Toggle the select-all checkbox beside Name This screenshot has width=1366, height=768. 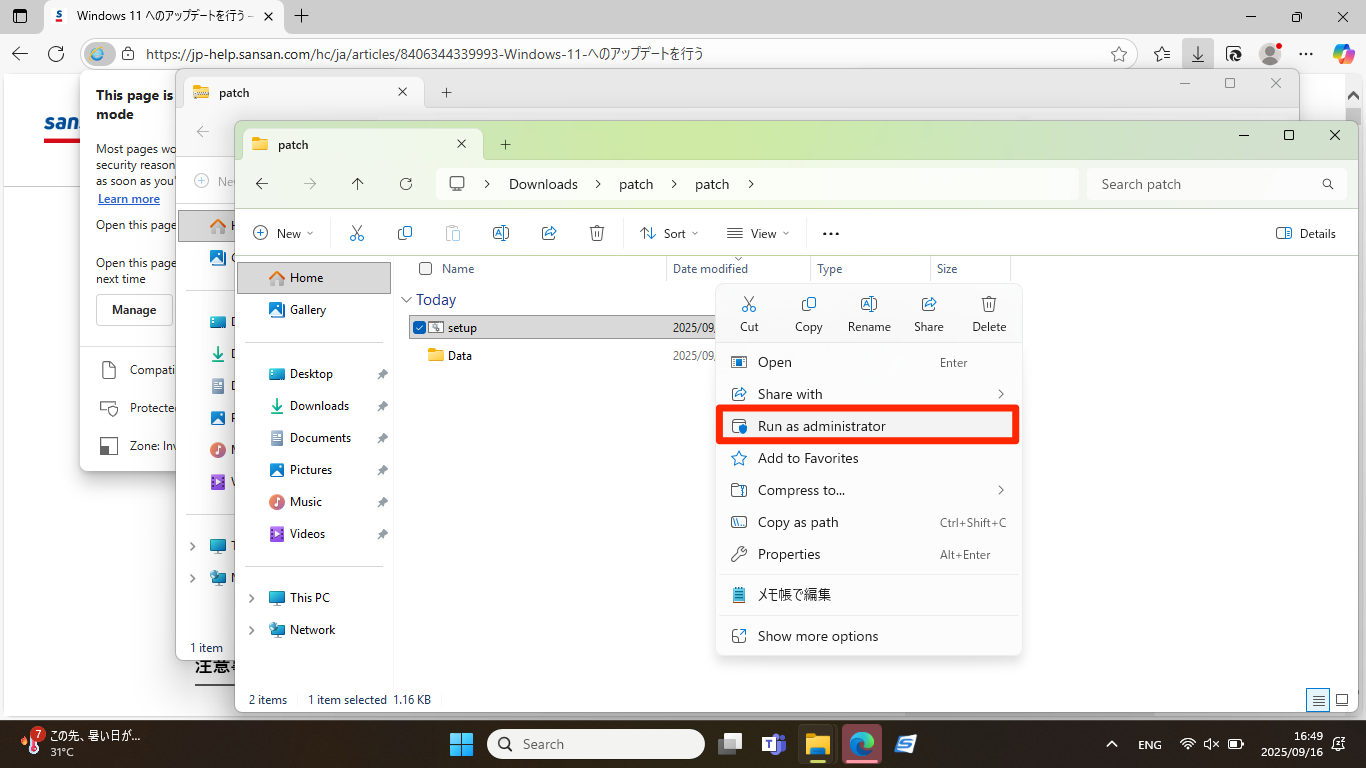coord(426,269)
